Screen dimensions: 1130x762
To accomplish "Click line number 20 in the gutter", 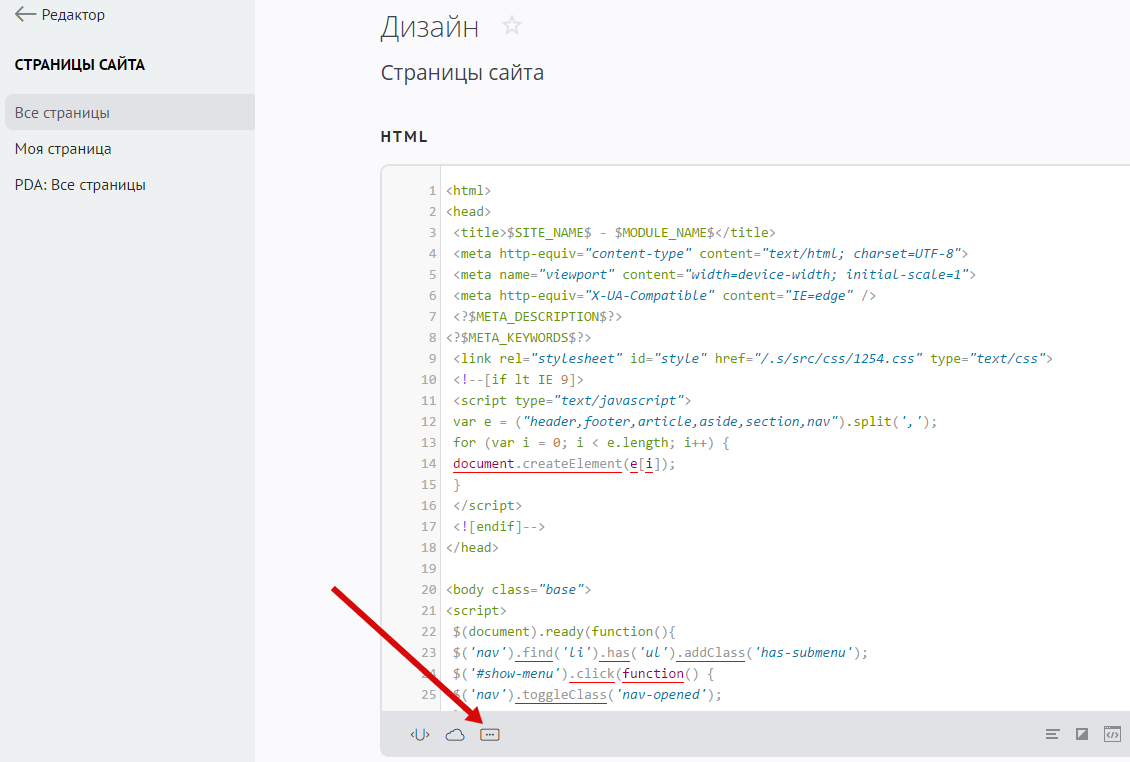I will (429, 590).
